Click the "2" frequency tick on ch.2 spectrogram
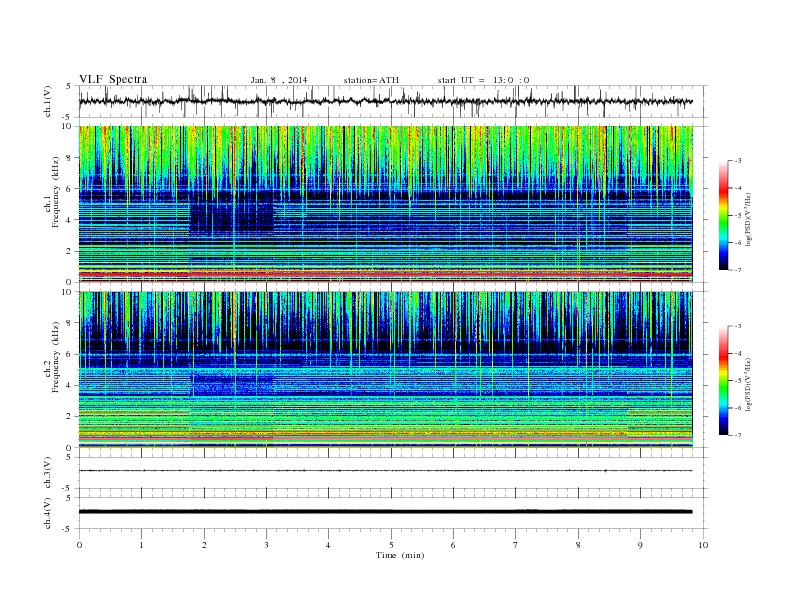This screenshot has height=612, width=792. (x=69, y=417)
